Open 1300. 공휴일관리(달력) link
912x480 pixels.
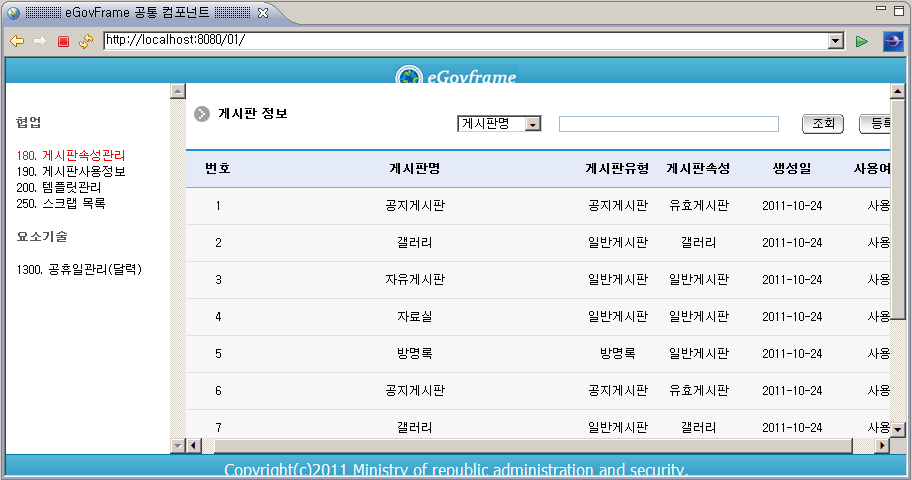(x=79, y=270)
